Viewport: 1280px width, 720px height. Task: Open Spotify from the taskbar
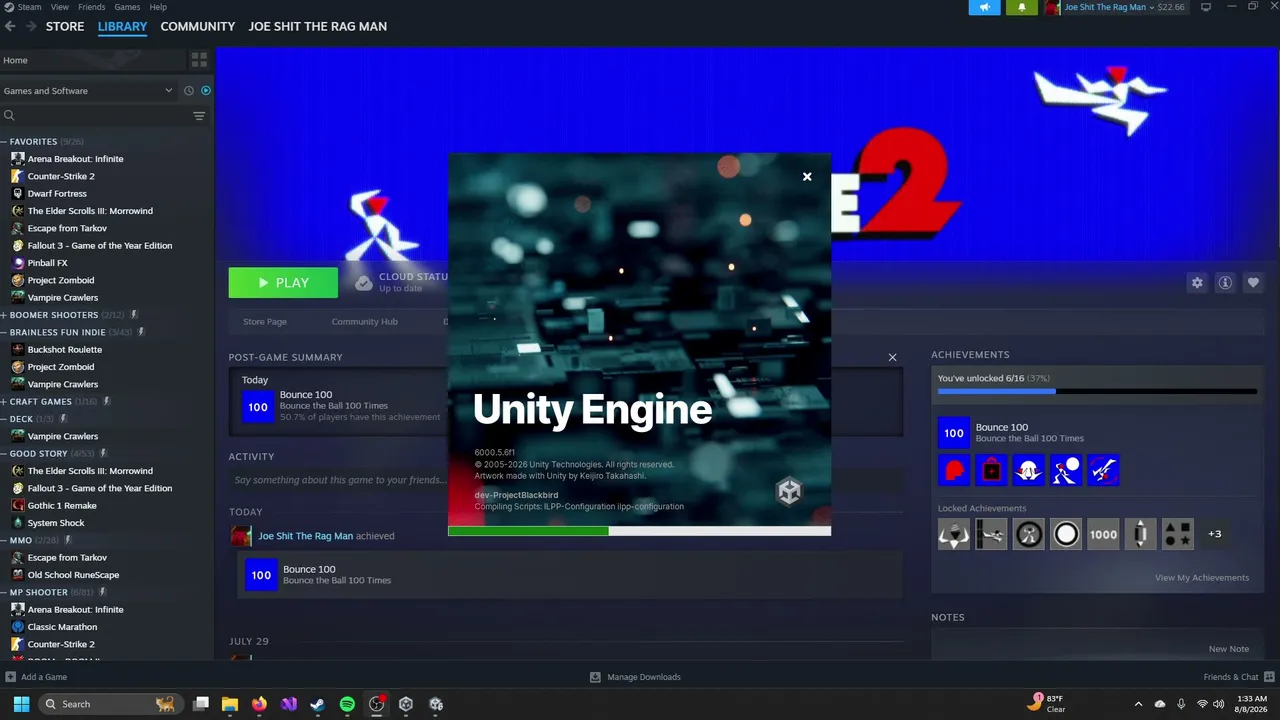coord(347,704)
